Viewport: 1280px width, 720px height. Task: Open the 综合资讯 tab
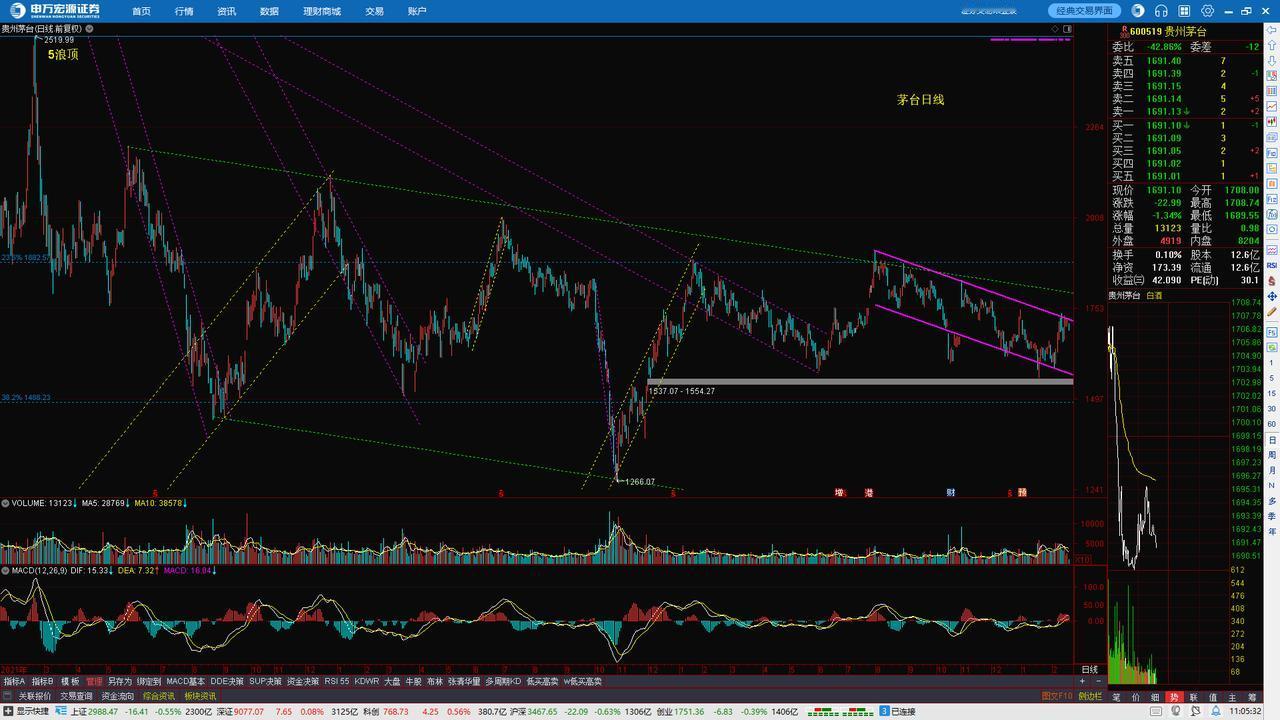coord(159,696)
